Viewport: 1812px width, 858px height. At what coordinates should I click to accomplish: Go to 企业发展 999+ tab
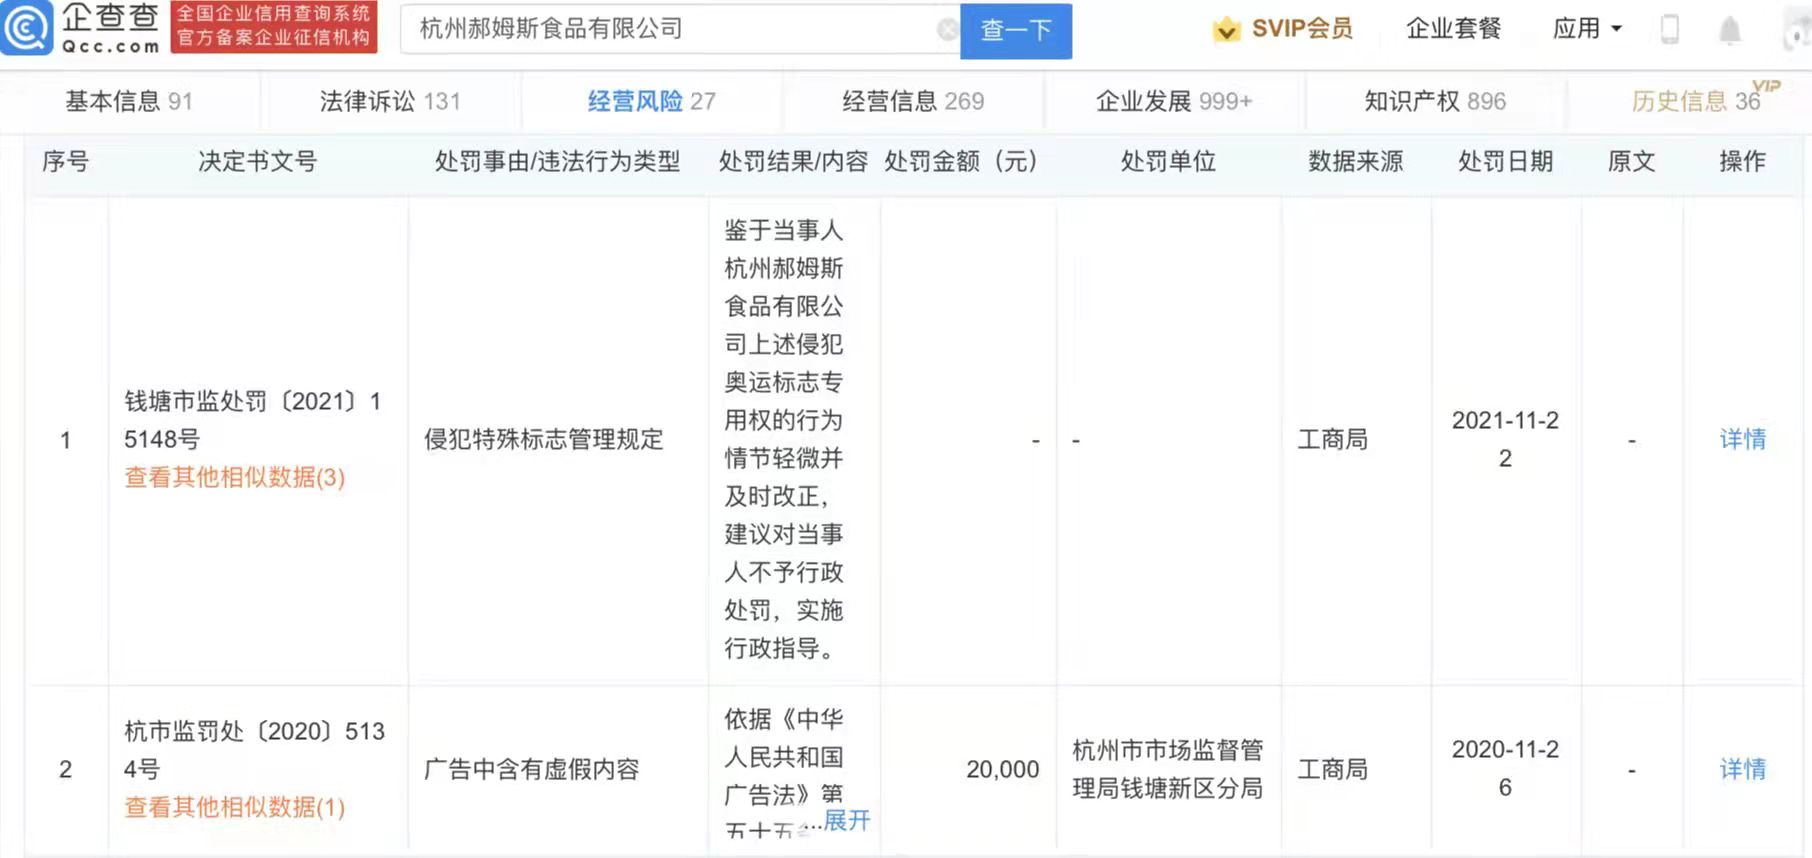point(1174,101)
